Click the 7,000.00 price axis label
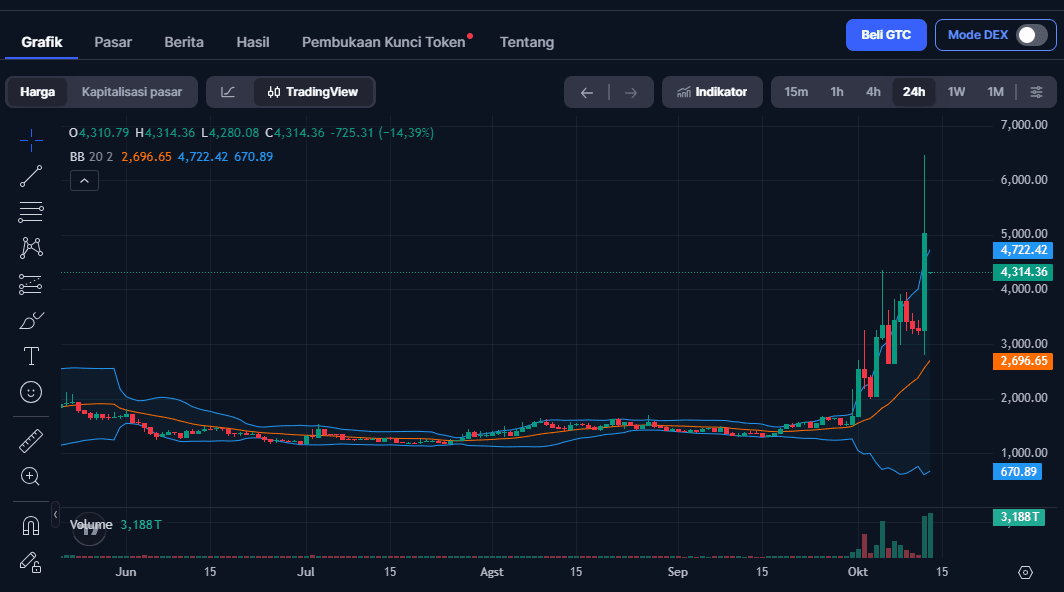 [1023, 125]
